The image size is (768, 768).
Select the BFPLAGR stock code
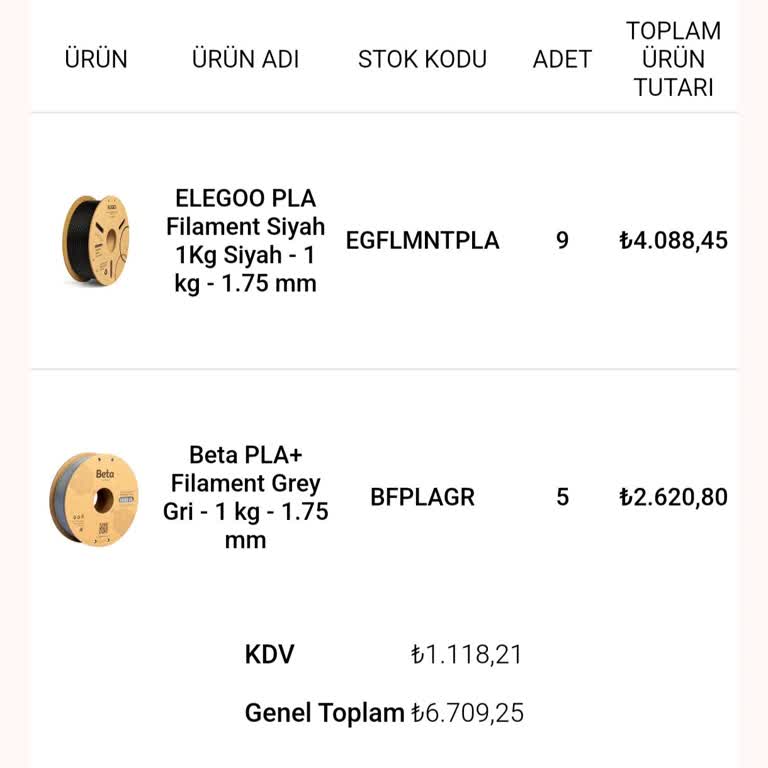[x=422, y=497]
